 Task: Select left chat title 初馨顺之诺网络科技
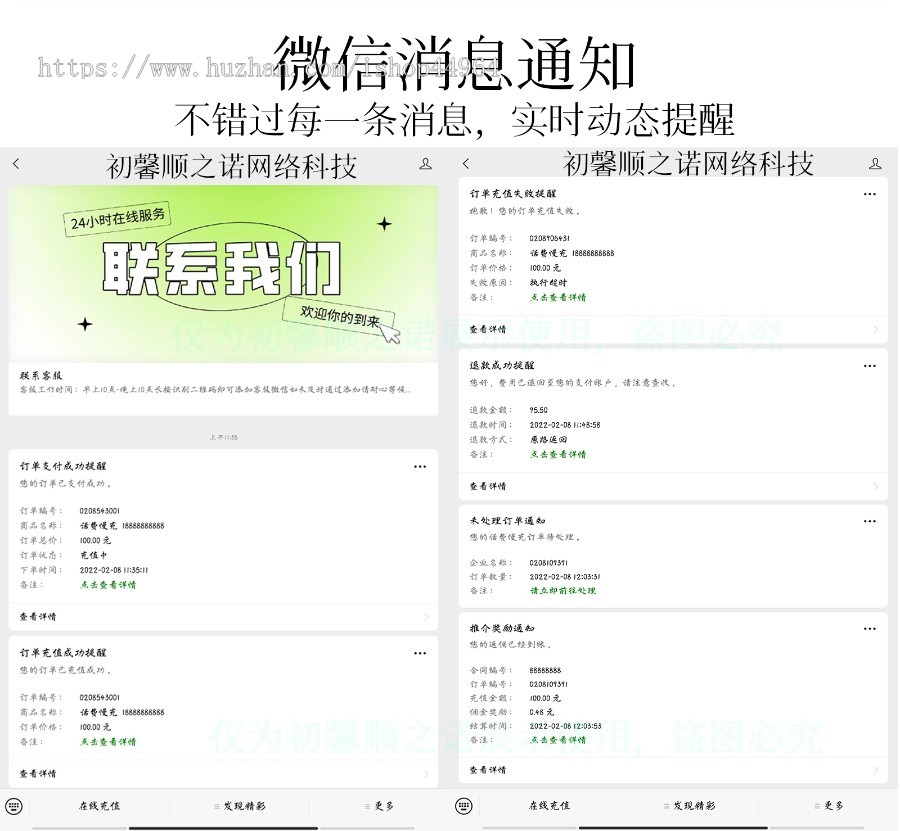[232, 166]
